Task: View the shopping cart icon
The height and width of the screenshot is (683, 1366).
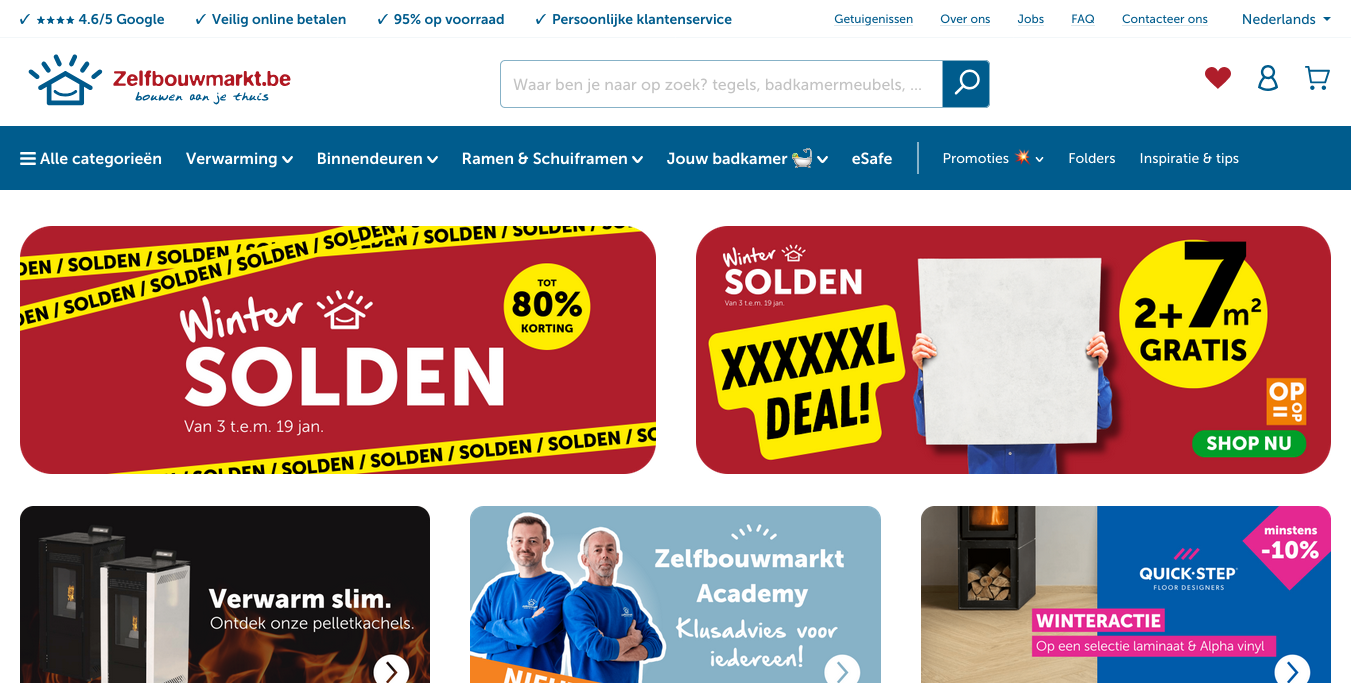Action: click(1318, 78)
